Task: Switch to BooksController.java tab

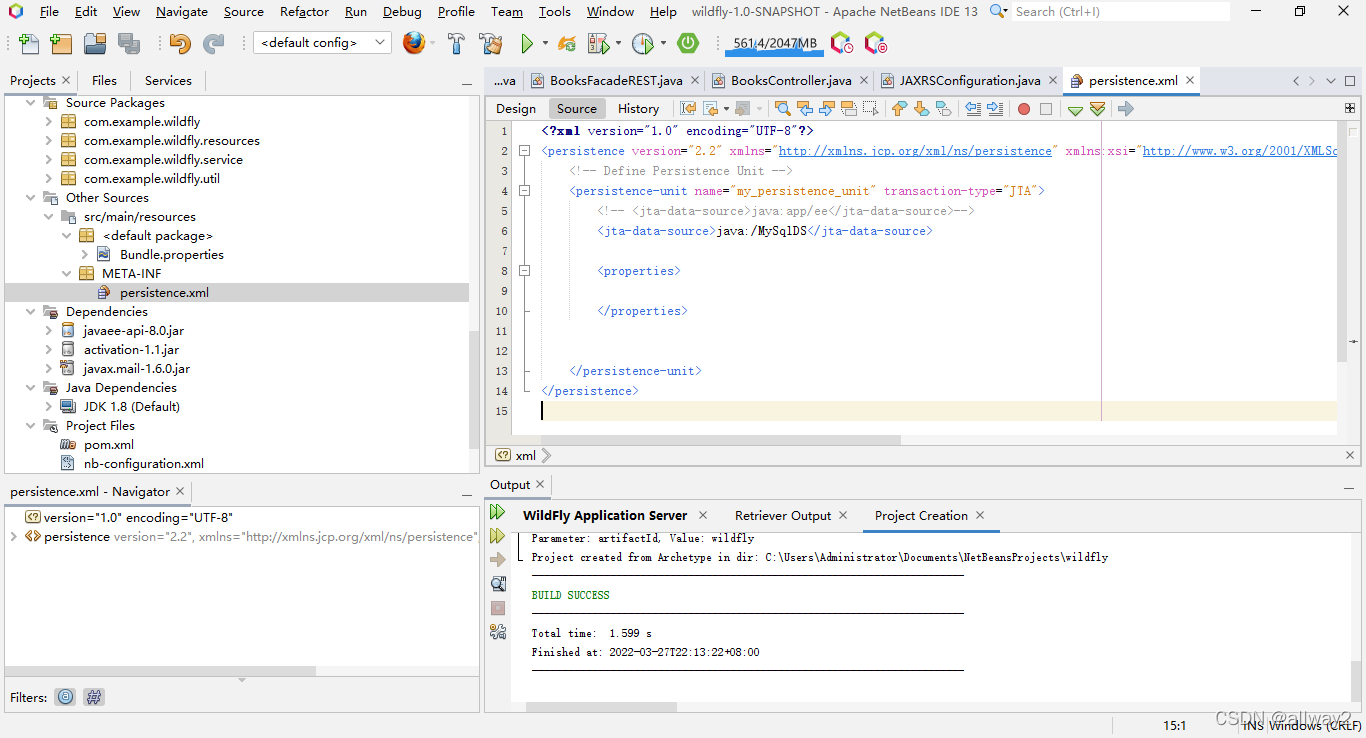Action: 791,81
